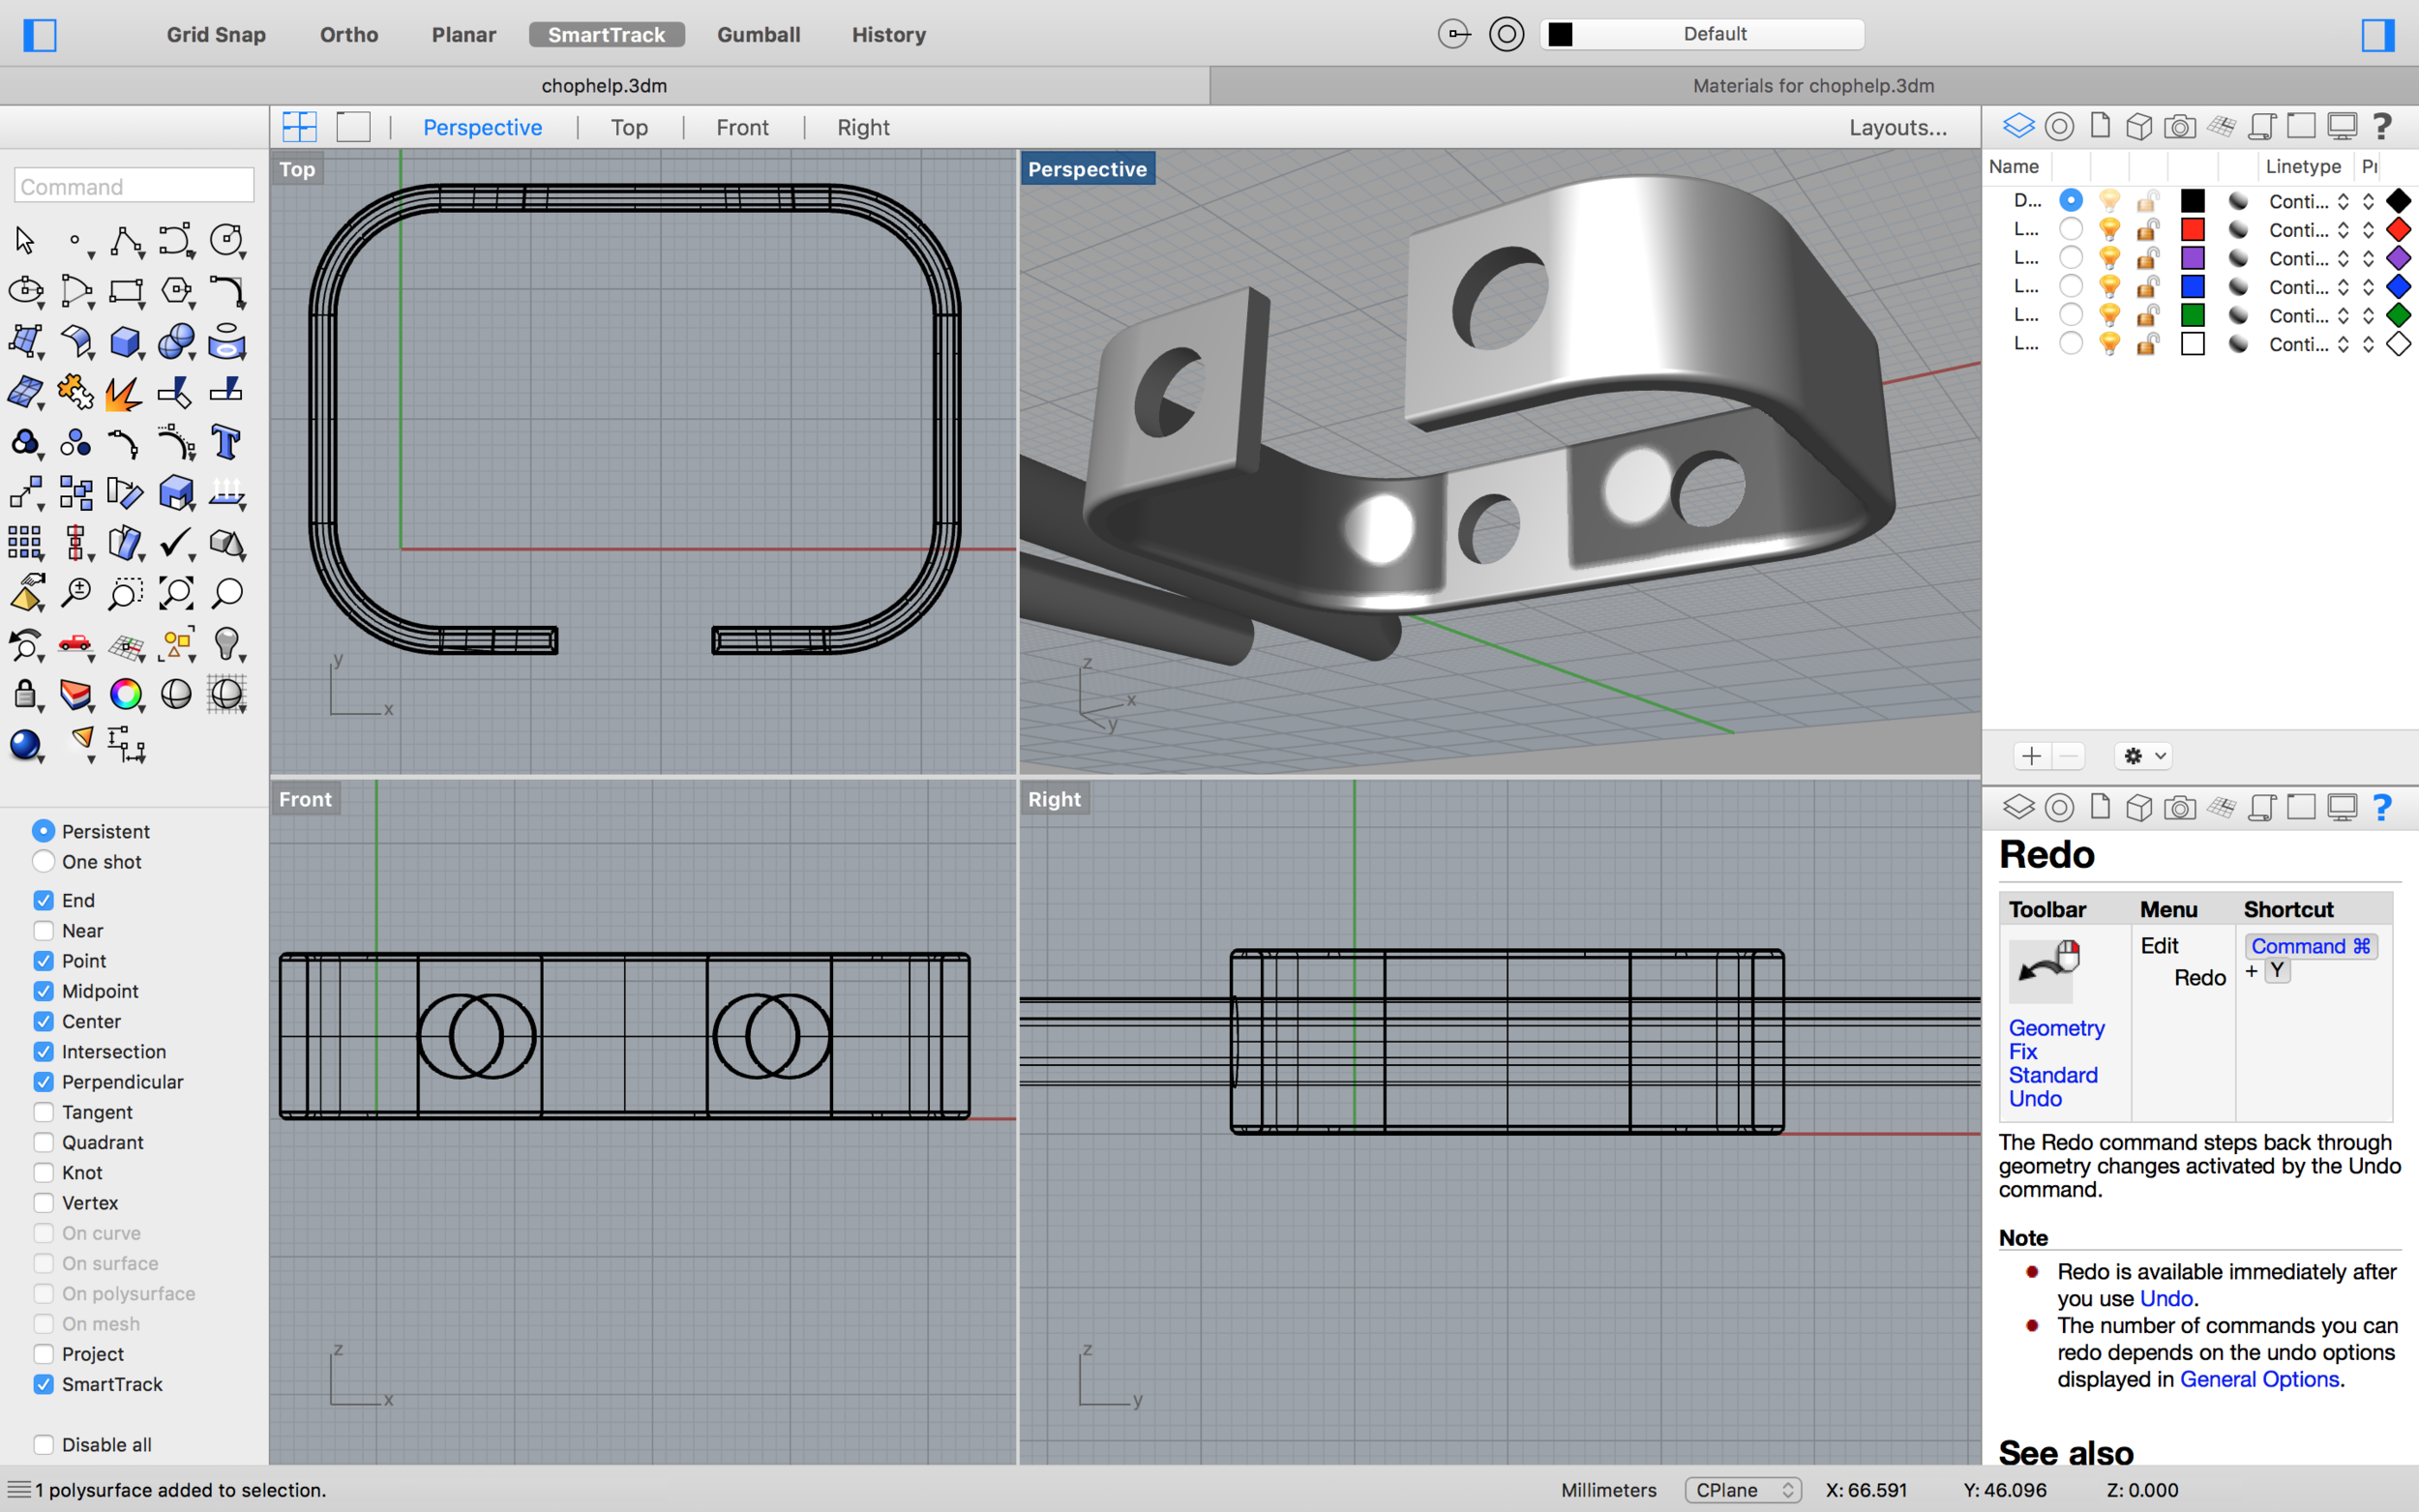Screen dimensions: 2419x1512
Task: Open the chophelp.3dm document tab
Action: click(x=604, y=86)
